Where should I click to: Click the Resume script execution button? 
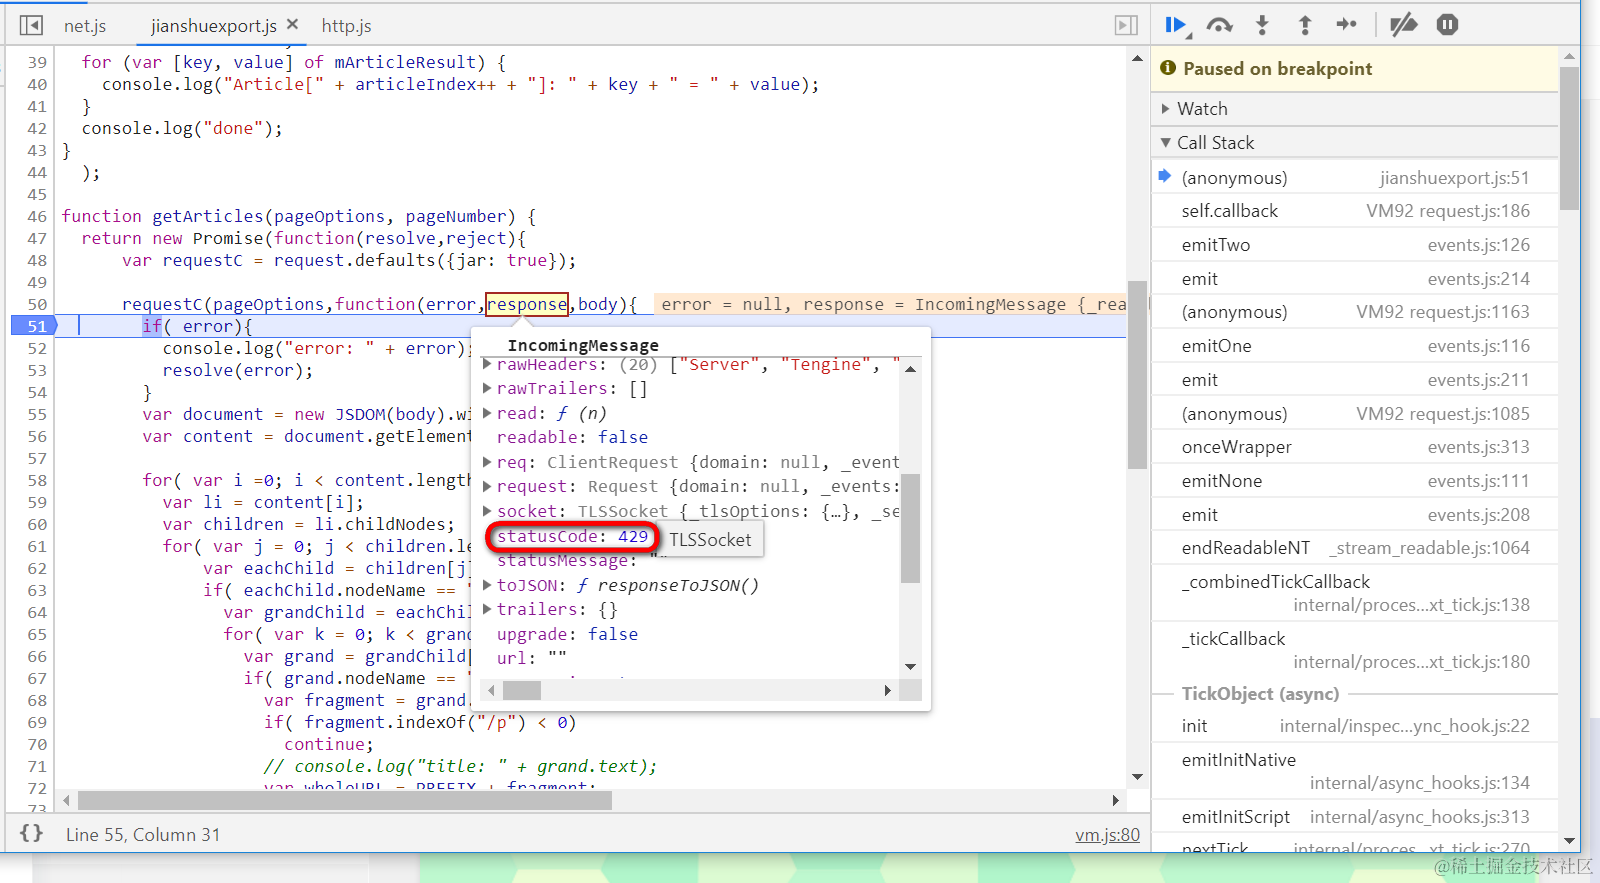(x=1177, y=25)
